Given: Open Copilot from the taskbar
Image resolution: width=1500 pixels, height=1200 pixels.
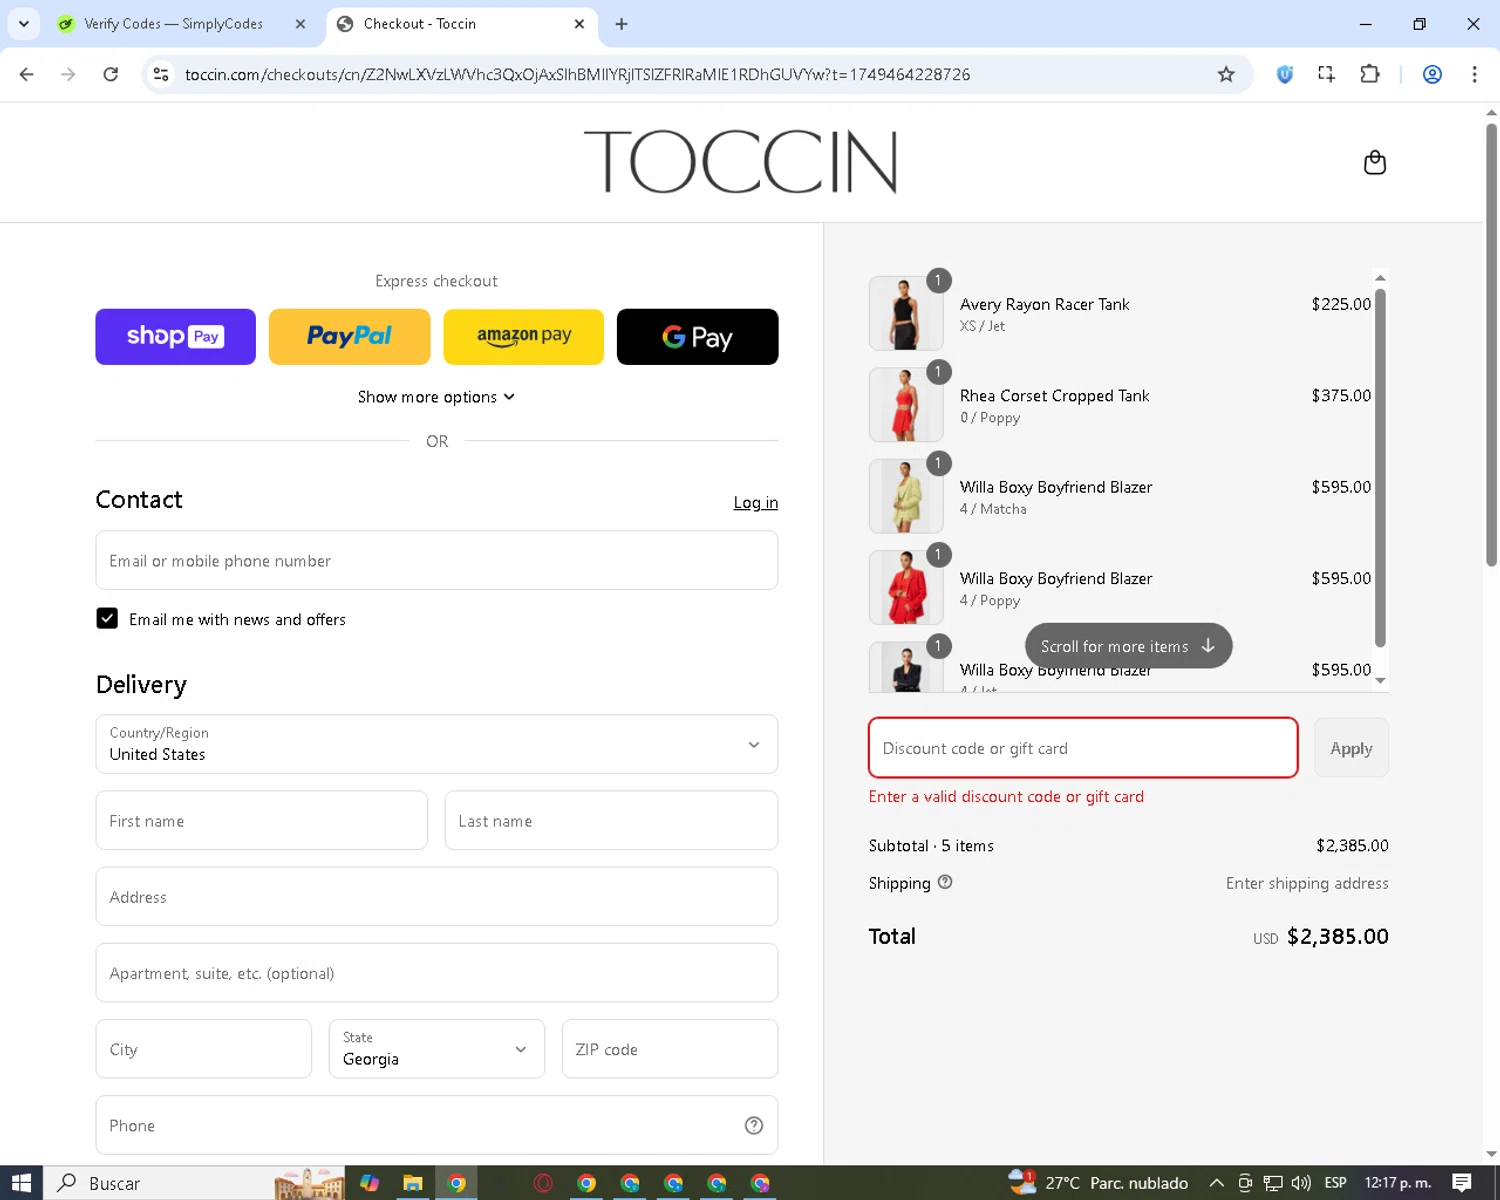Looking at the screenshot, I should tap(369, 1183).
